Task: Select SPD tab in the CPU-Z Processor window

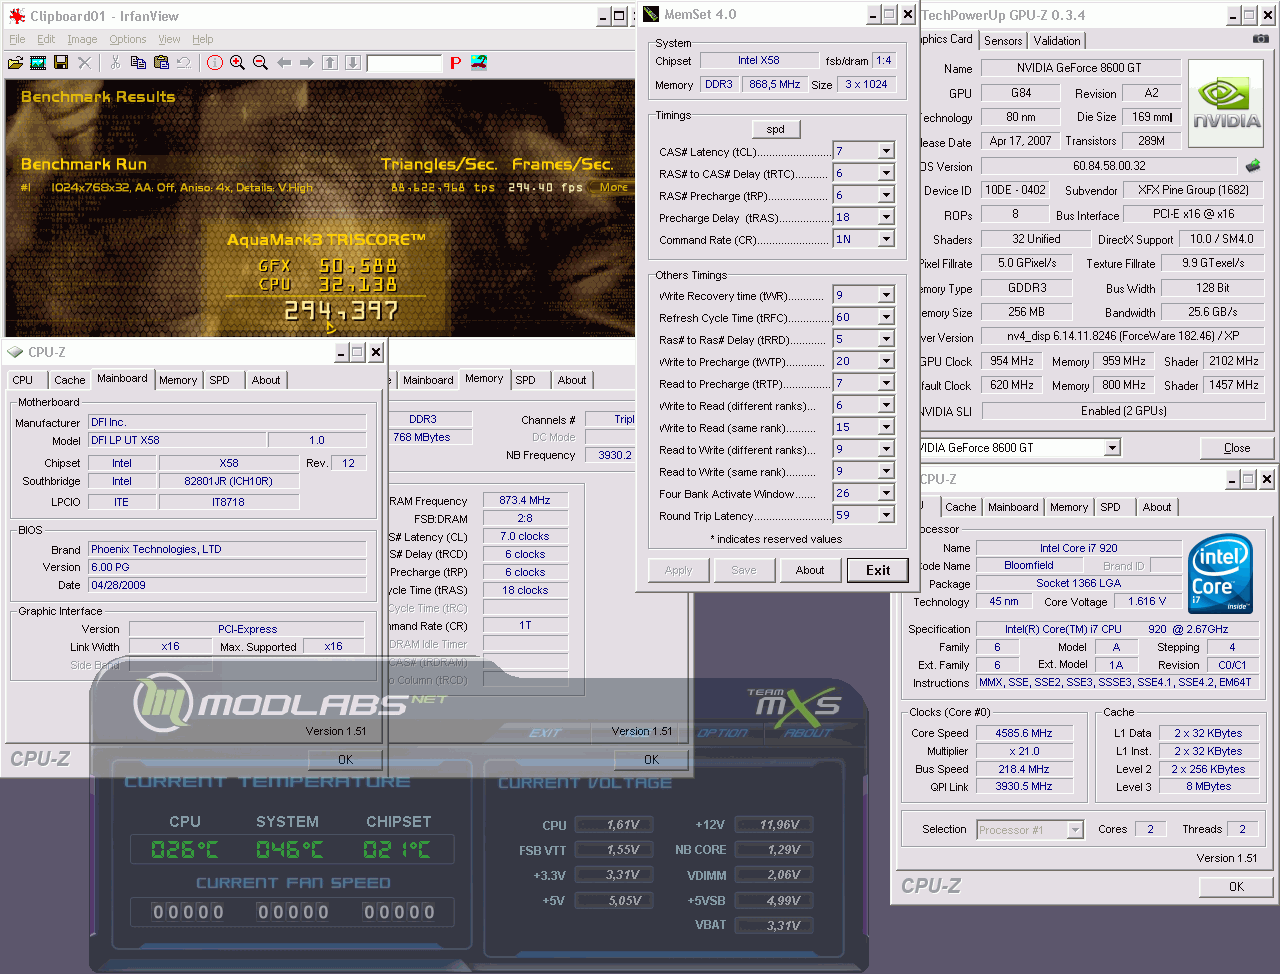Action: 1111,507
